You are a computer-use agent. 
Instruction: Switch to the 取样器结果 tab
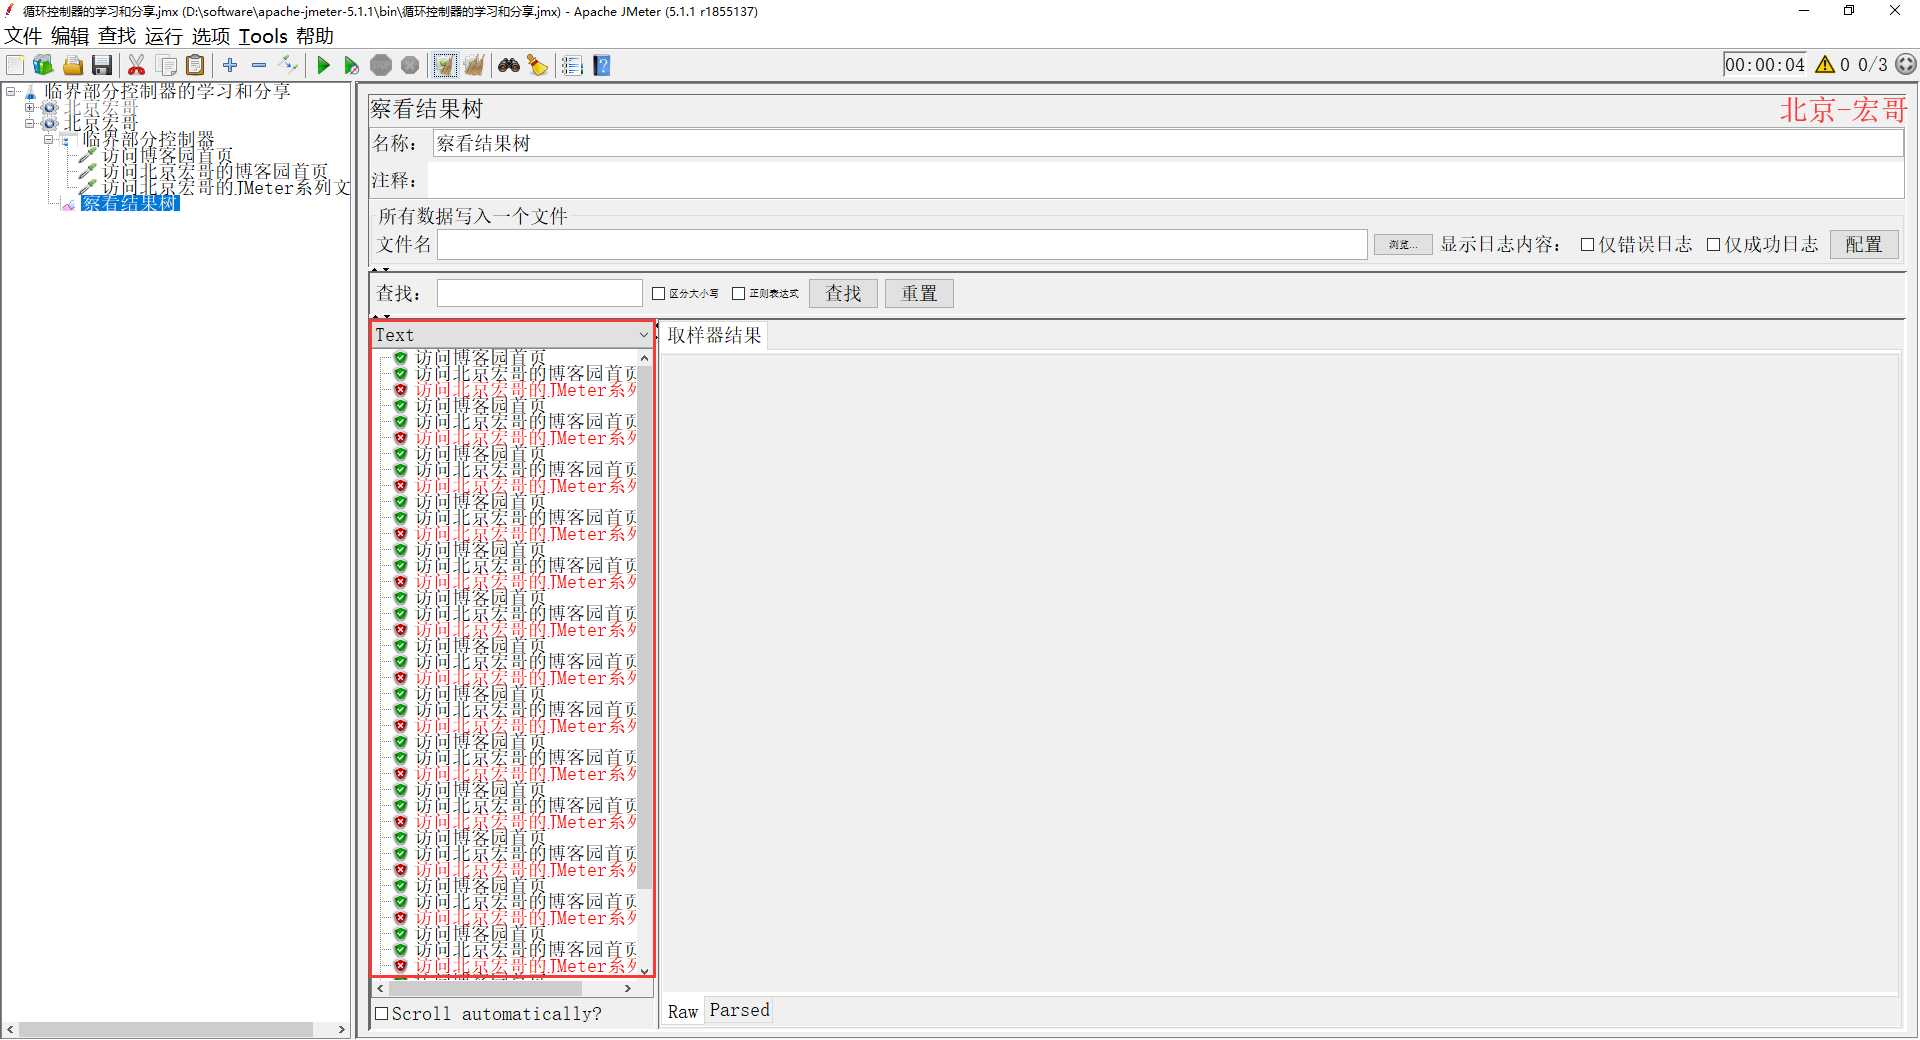[x=714, y=336]
